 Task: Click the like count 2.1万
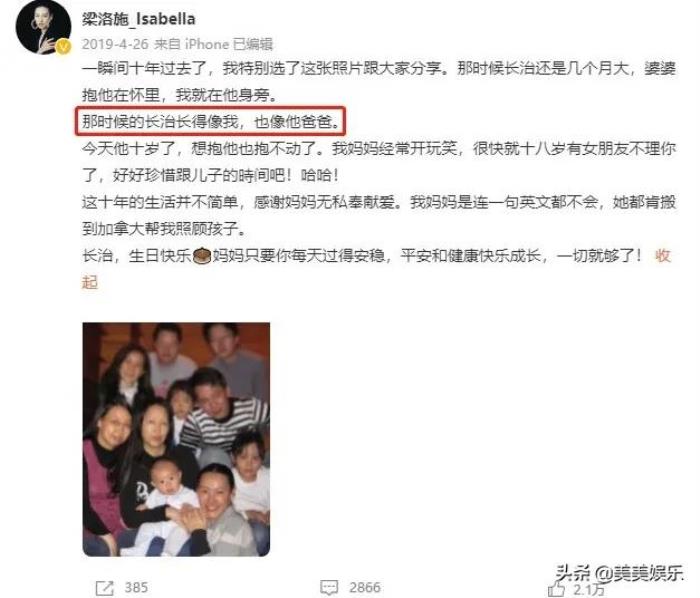click(x=589, y=590)
